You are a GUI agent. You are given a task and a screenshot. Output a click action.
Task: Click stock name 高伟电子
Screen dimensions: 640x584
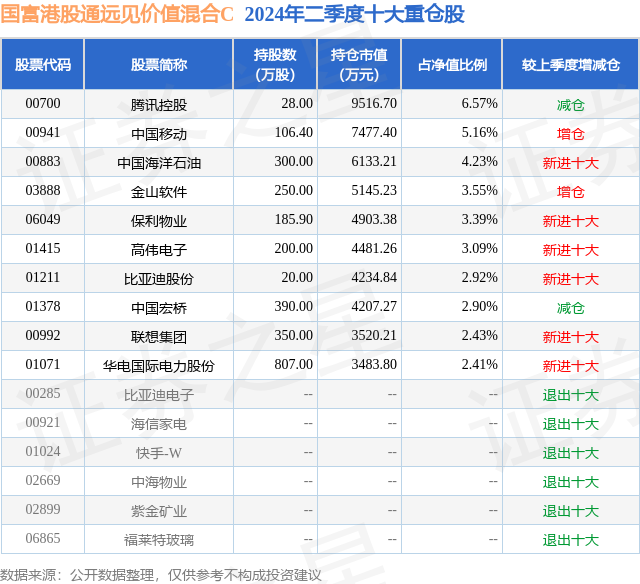159,250
